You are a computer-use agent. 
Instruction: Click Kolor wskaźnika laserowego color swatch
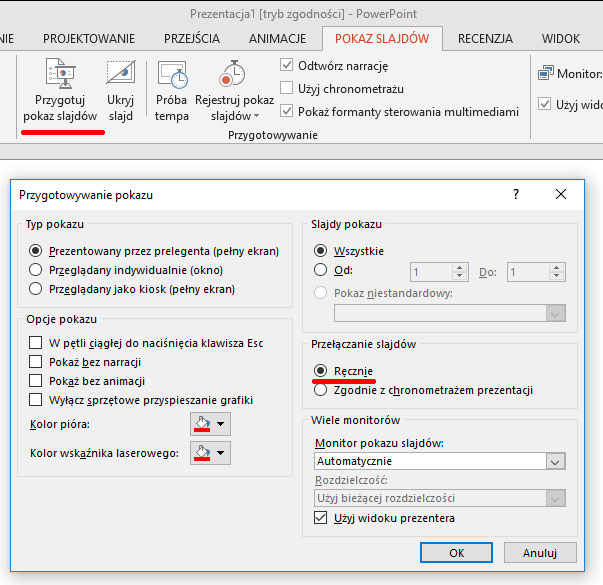[x=202, y=453]
